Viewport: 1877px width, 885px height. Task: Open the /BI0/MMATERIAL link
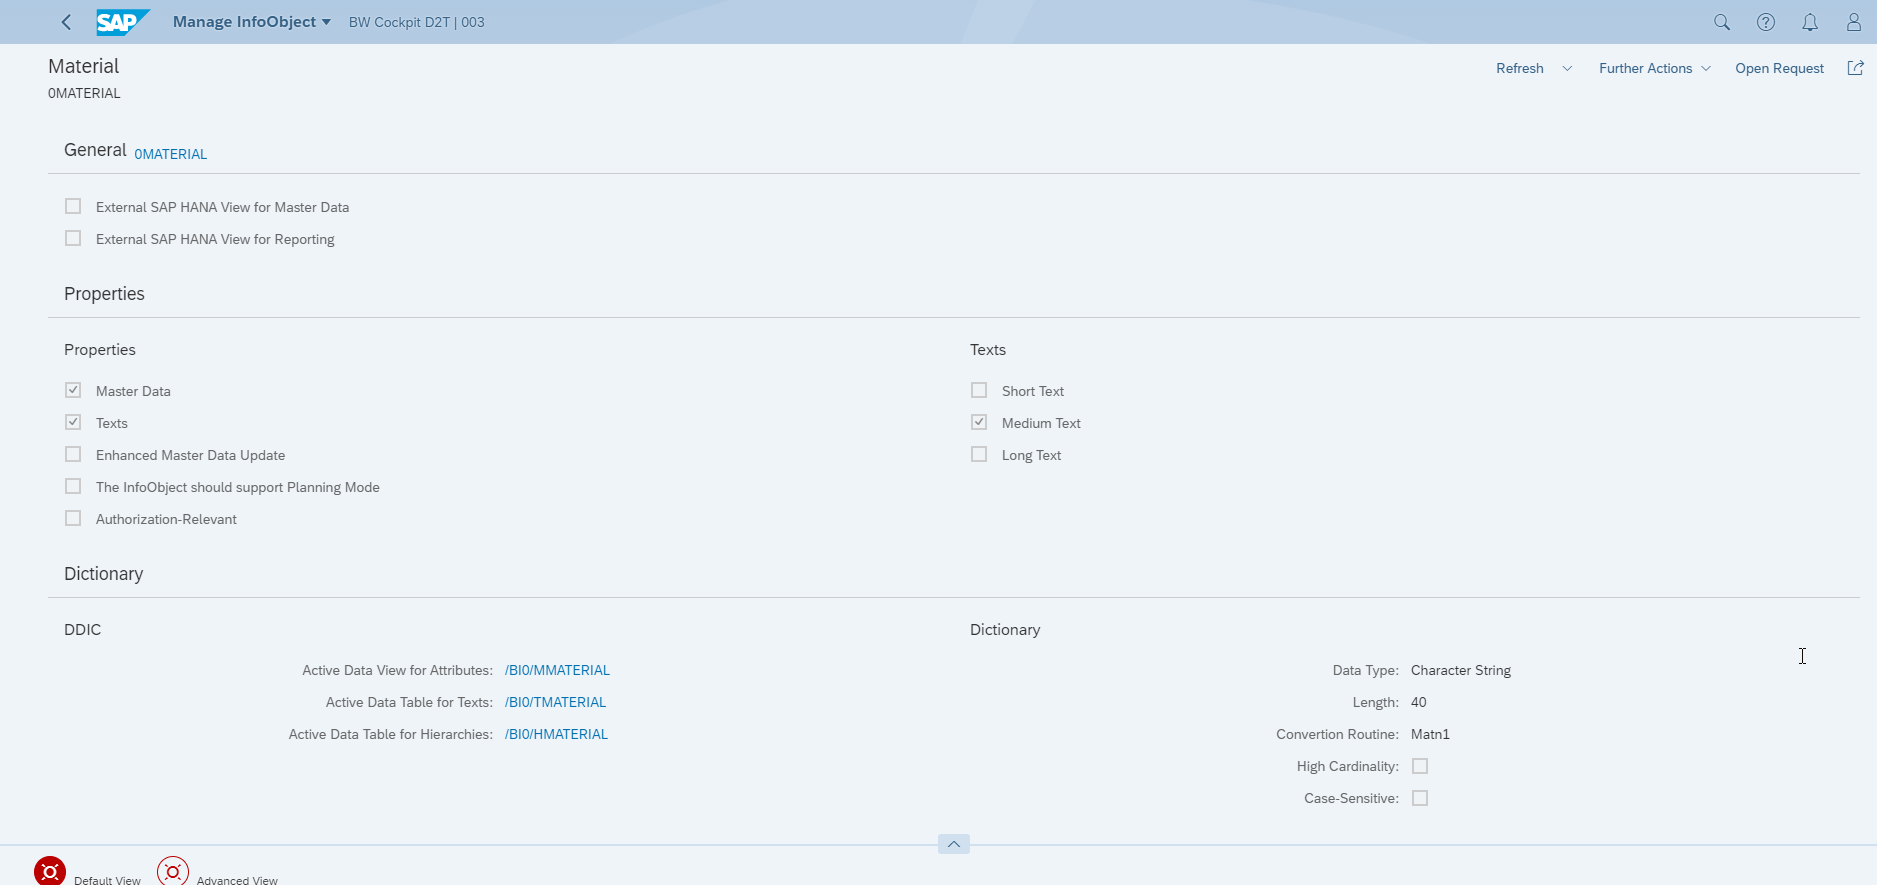coord(557,670)
